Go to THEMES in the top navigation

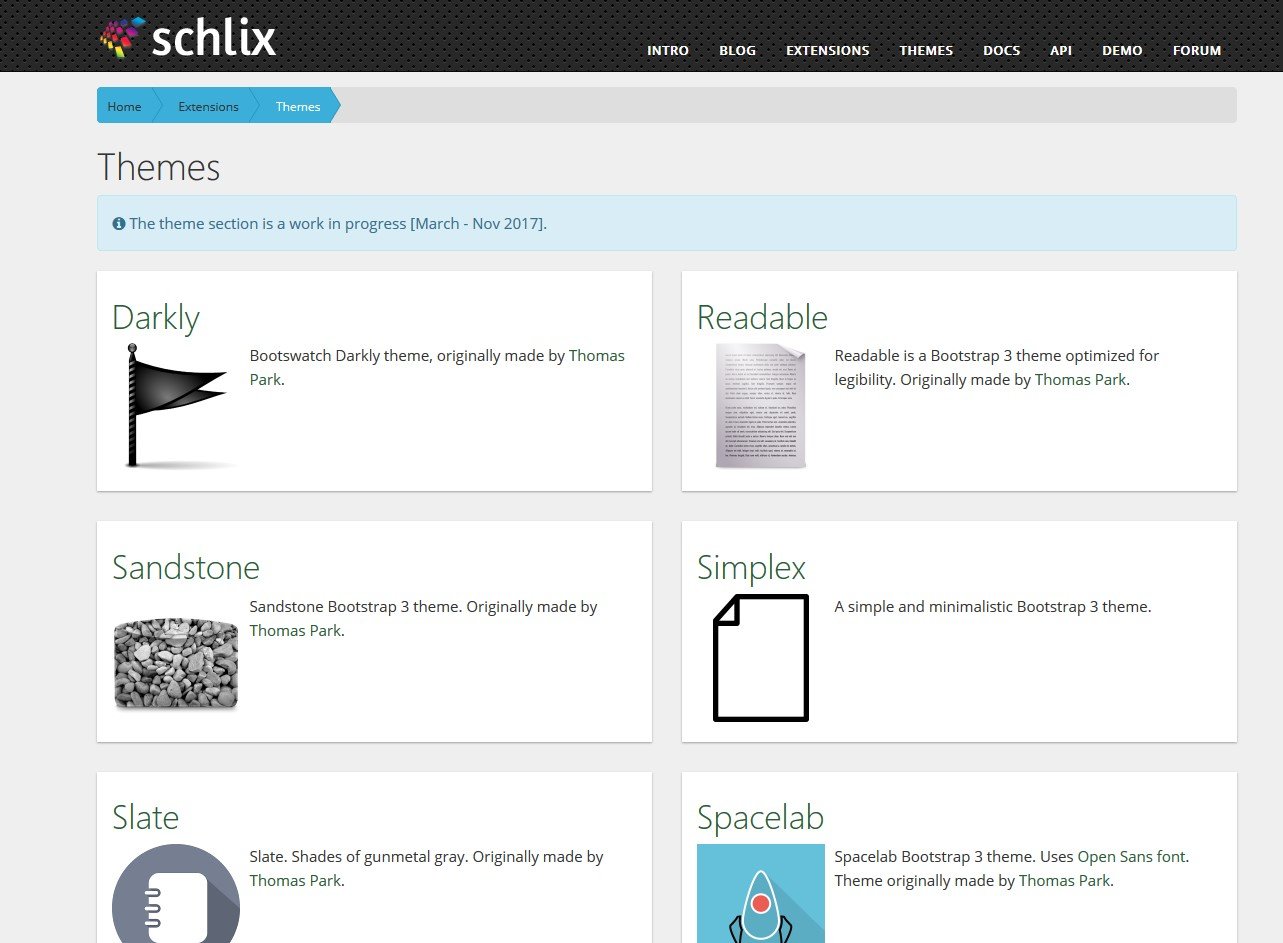pos(926,50)
